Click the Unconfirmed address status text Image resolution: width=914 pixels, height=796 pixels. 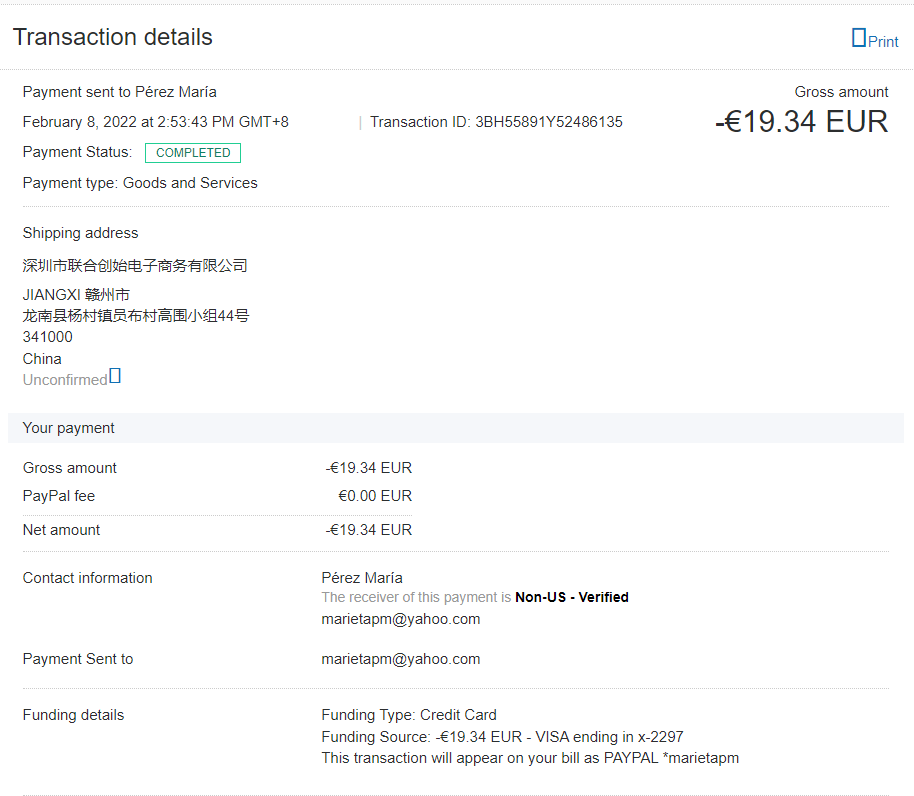(64, 380)
